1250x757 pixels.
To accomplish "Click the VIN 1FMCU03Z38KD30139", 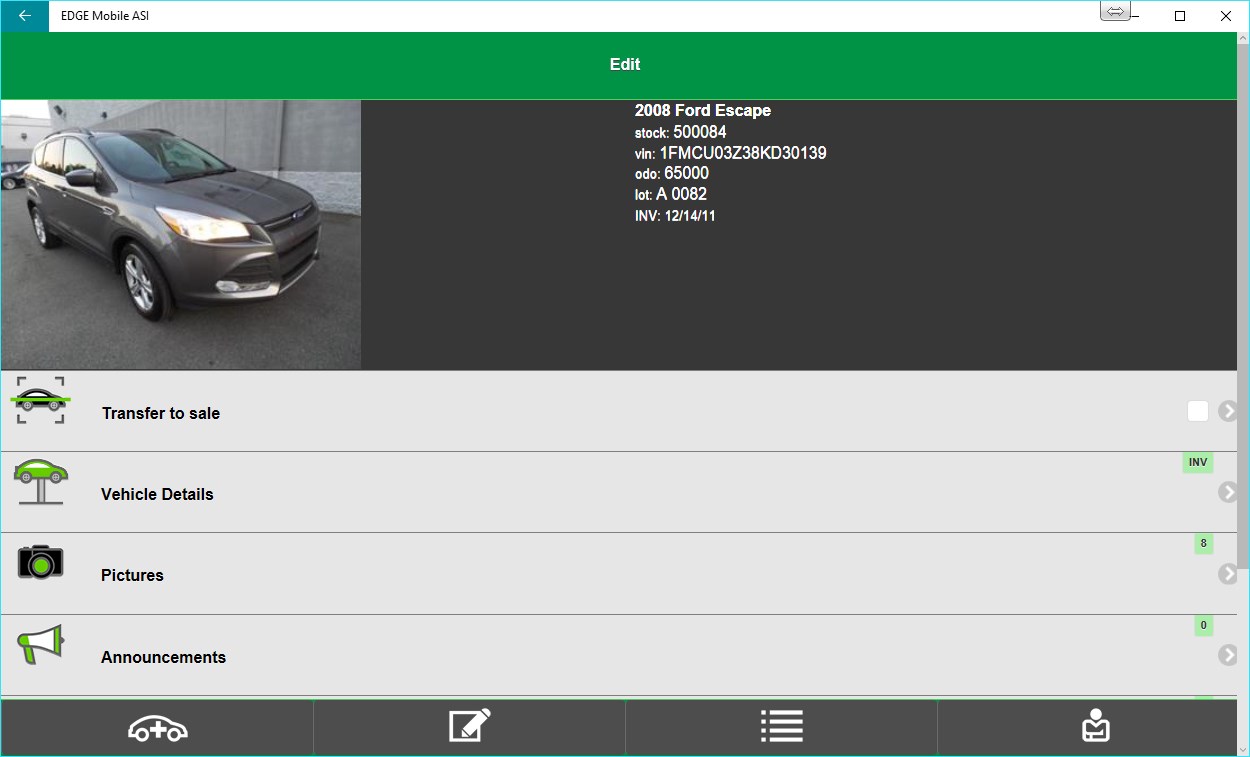I will click(743, 153).
